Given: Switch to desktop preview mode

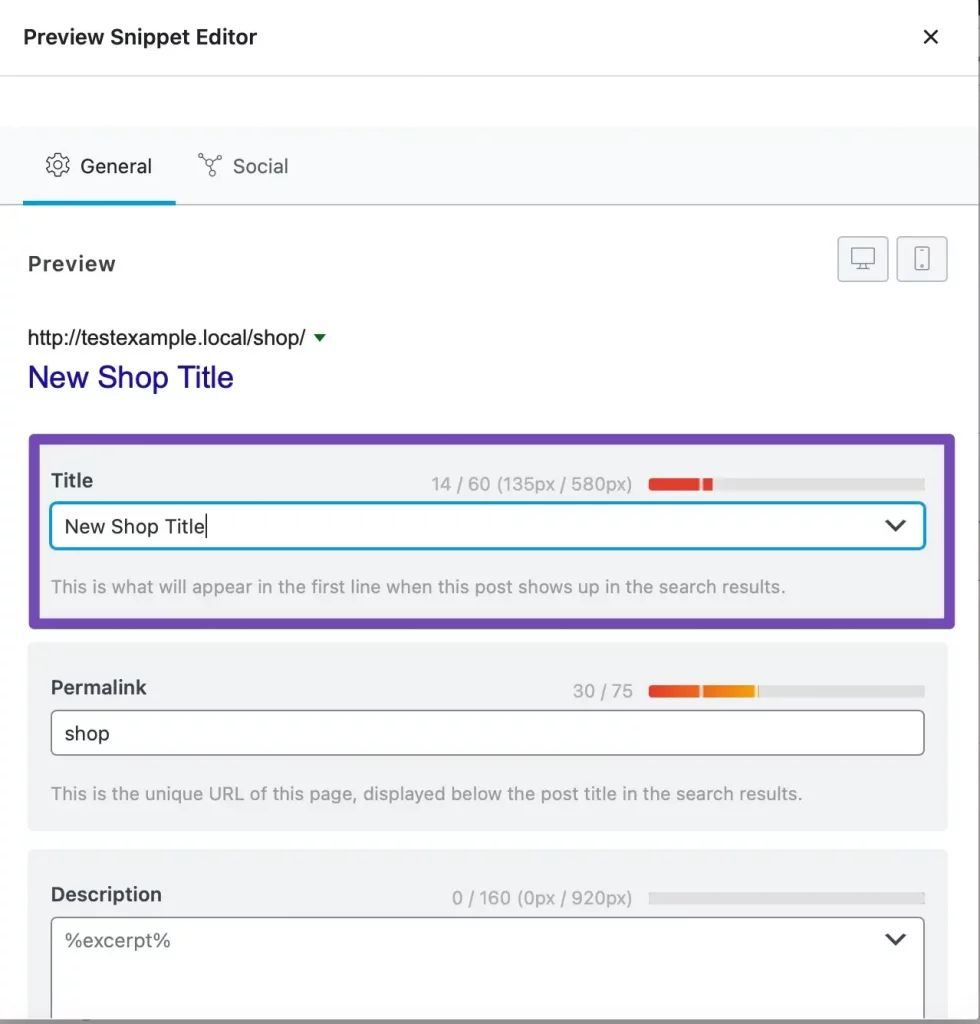Looking at the screenshot, I should pos(862,259).
